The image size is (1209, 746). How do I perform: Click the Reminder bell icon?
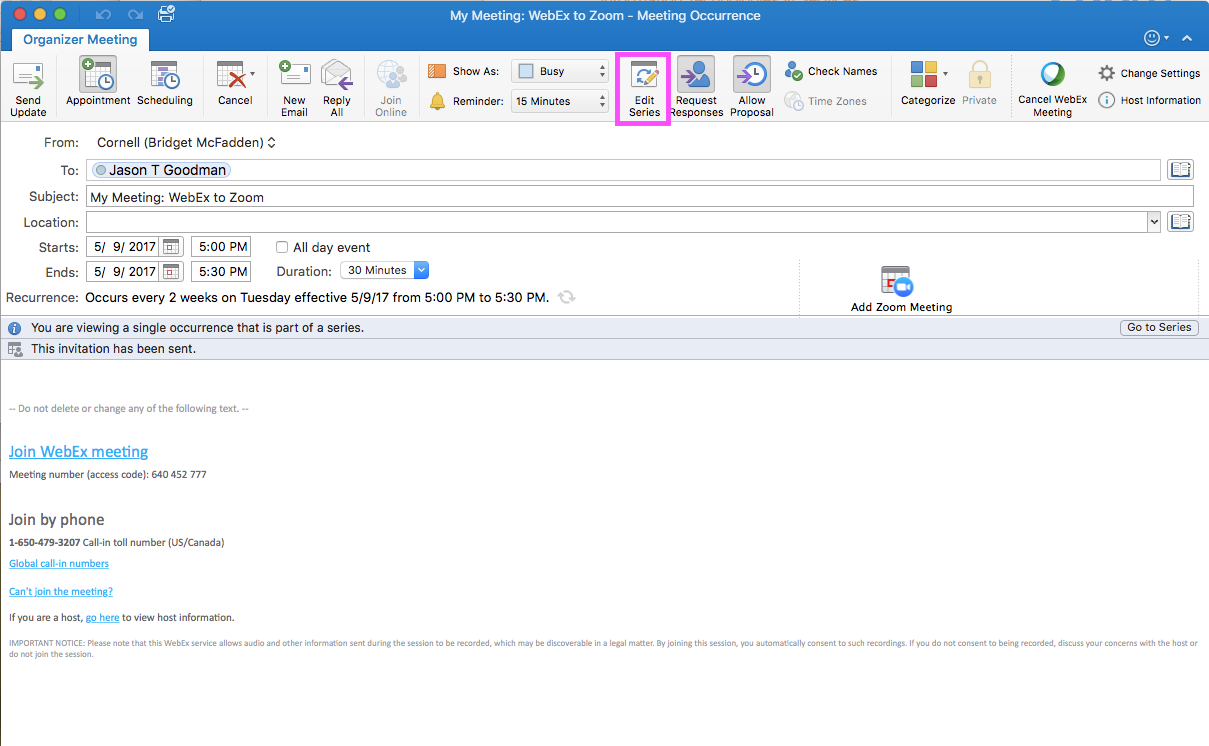(x=437, y=101)
